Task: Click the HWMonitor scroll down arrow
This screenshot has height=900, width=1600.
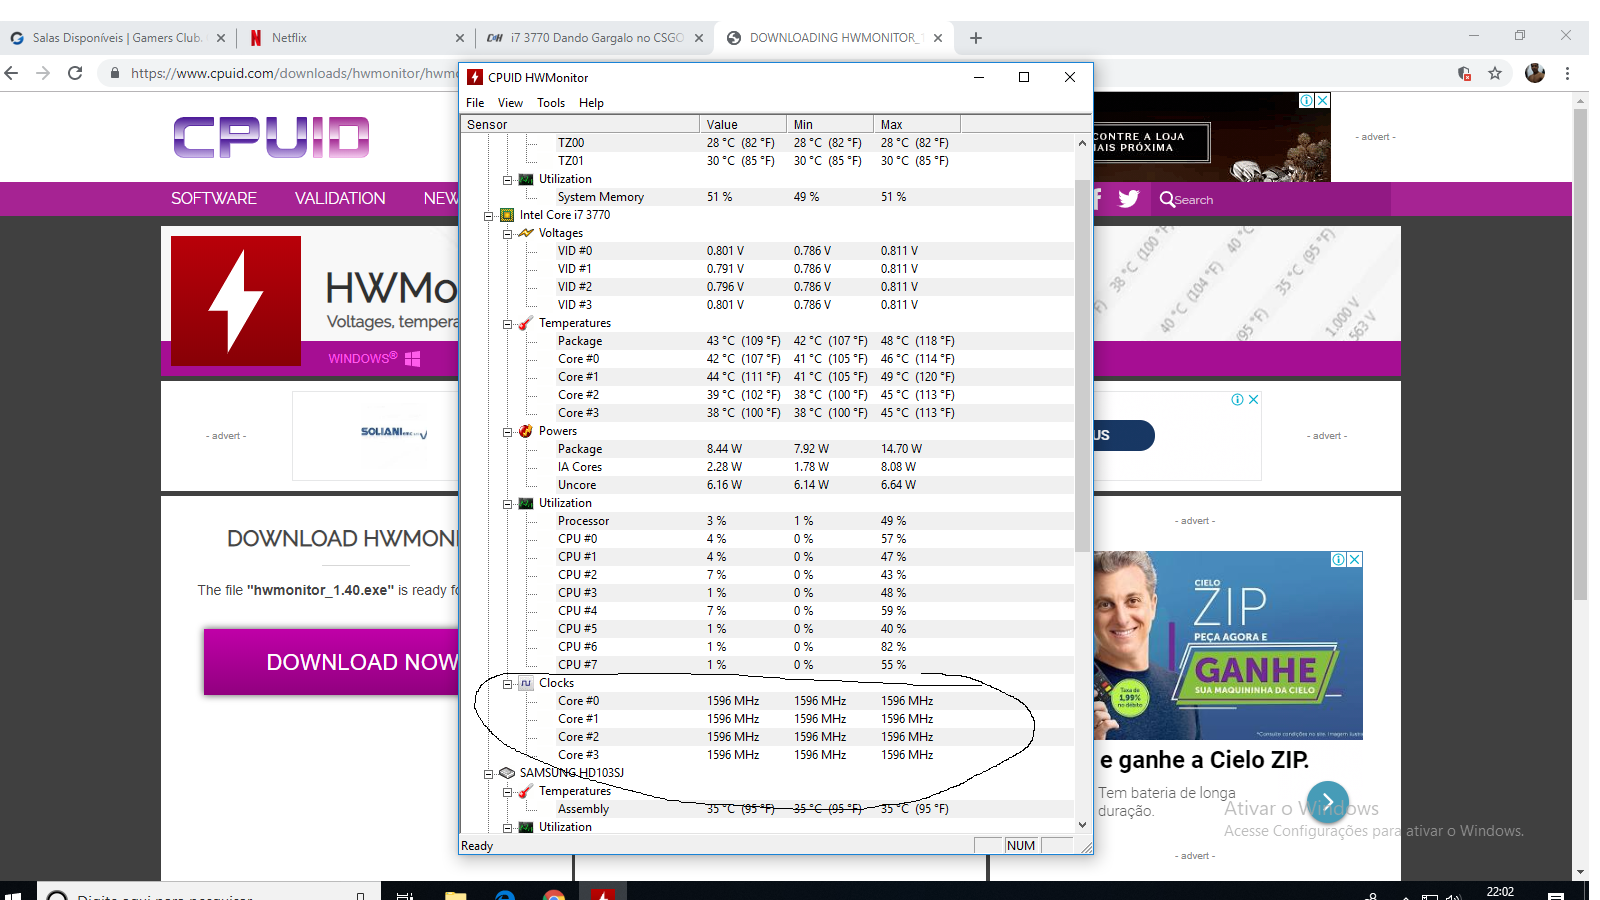Action: click(1082, 825)
